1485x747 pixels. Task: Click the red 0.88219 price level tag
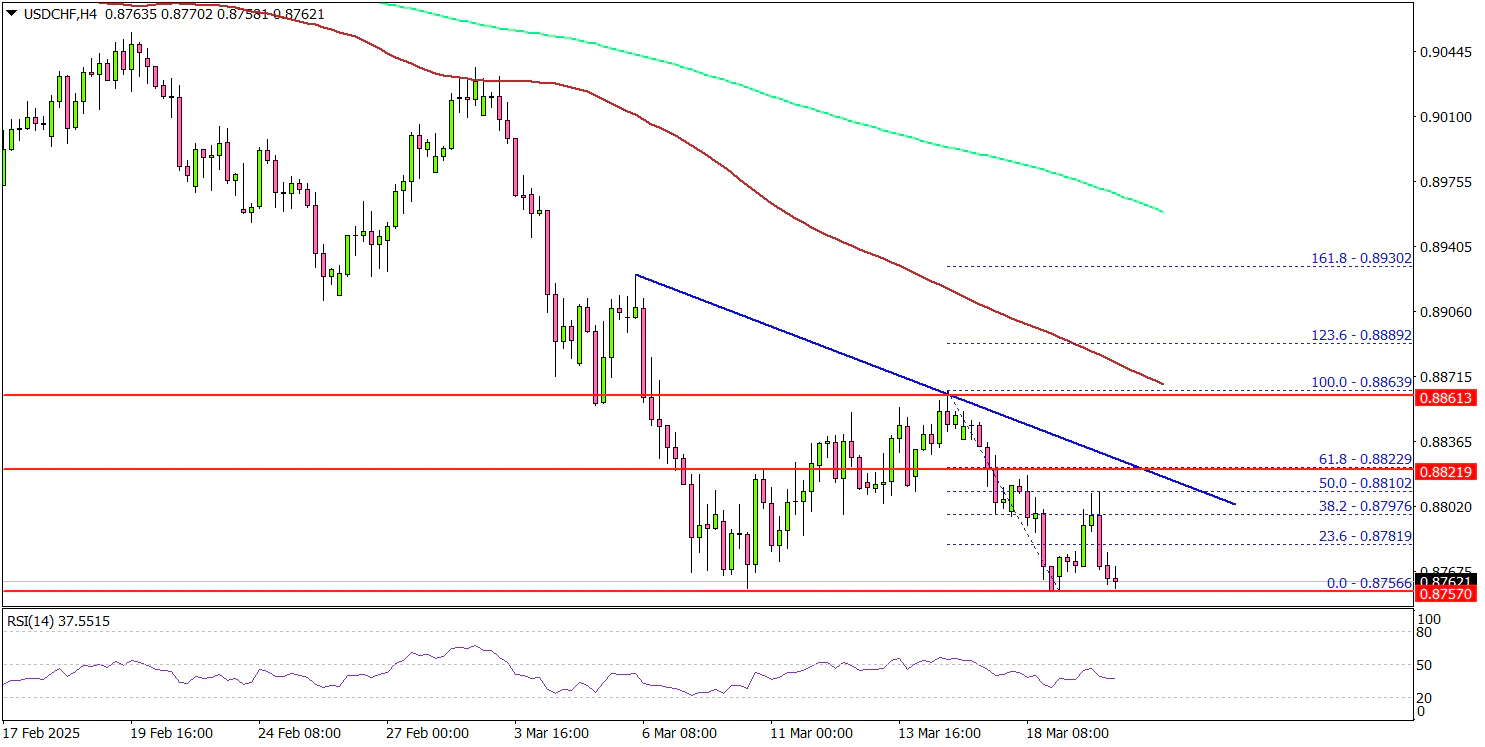point(1445,471)
